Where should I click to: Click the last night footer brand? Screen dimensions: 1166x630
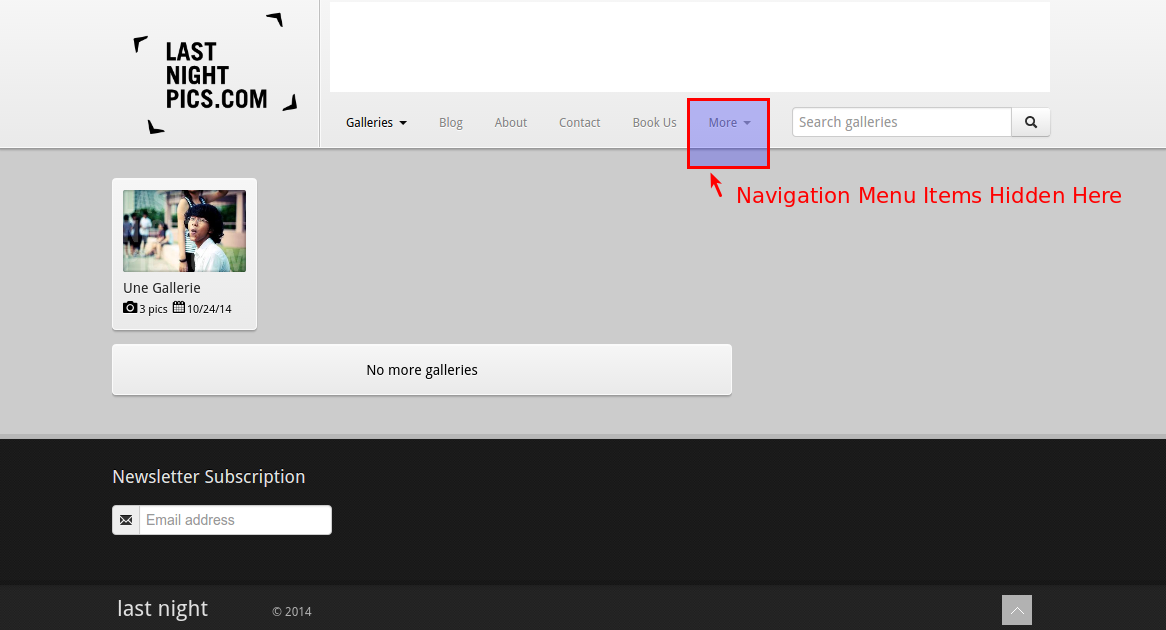coord(163,608)
